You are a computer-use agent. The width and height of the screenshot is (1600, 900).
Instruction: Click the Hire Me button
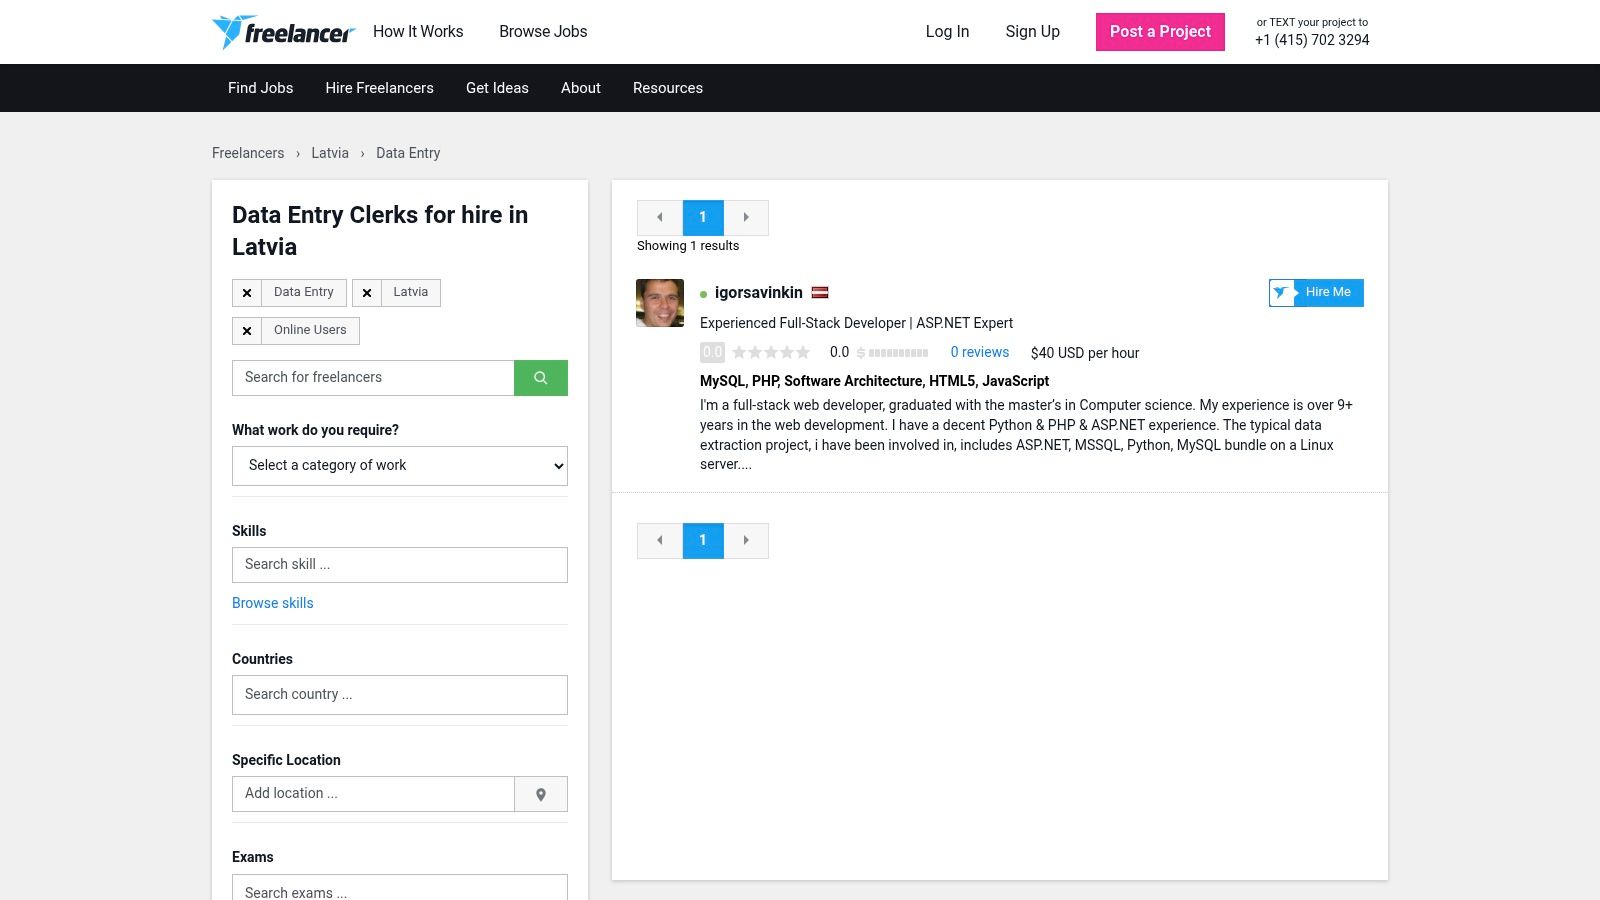coord(1316,293)
